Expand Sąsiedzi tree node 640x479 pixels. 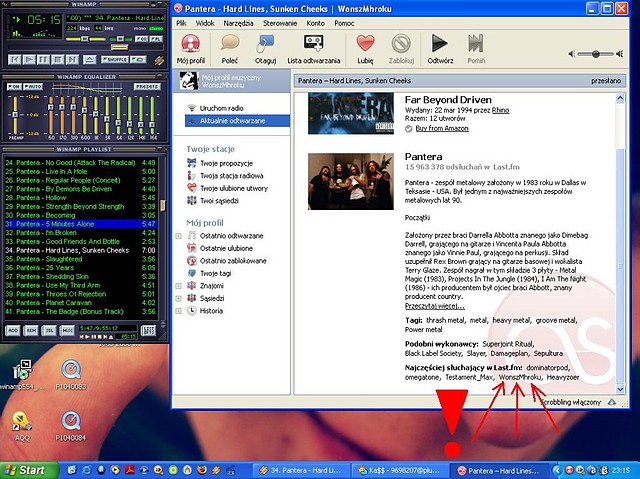tap(178, 299)
